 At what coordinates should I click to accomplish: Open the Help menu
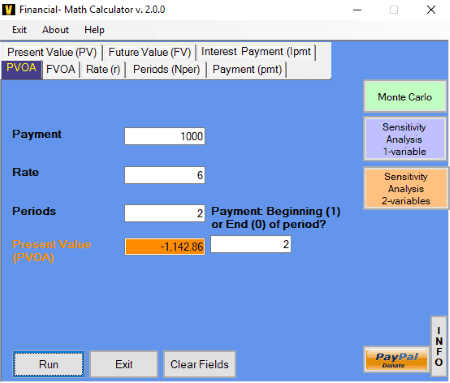point(94,30)
